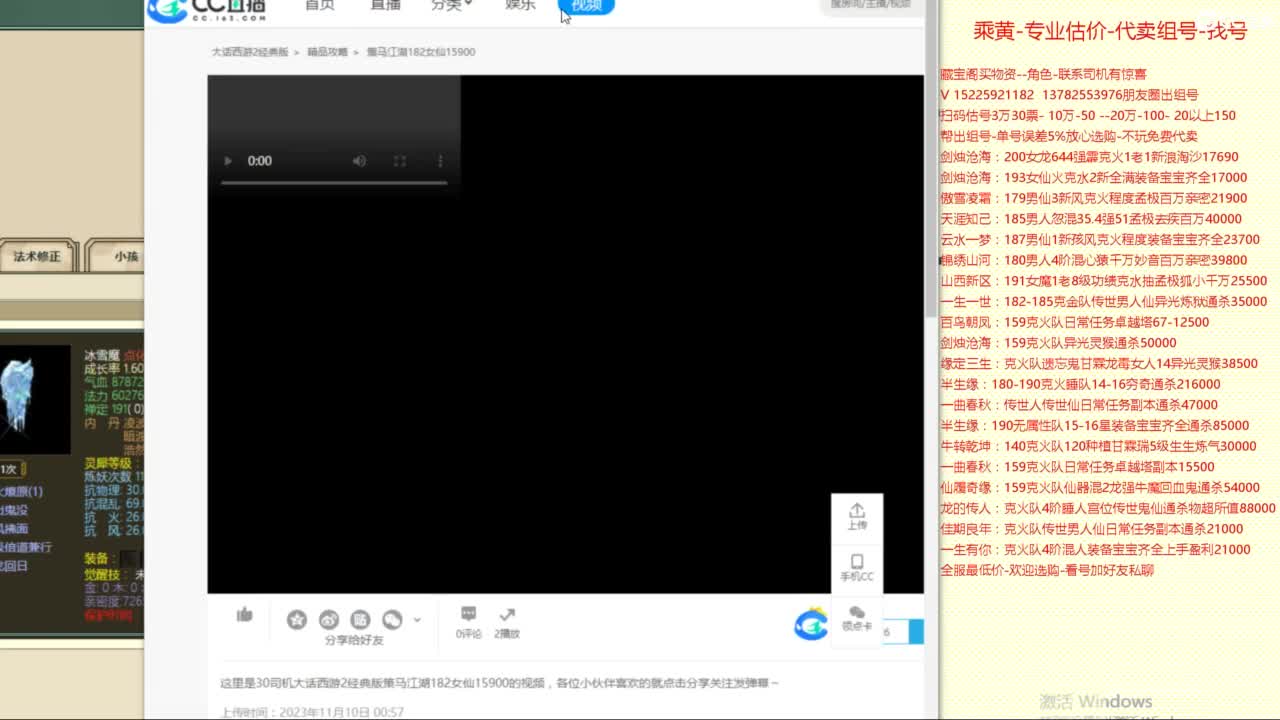
Task: Enter fullscreen from the video controls
Action: coord(400,161)
